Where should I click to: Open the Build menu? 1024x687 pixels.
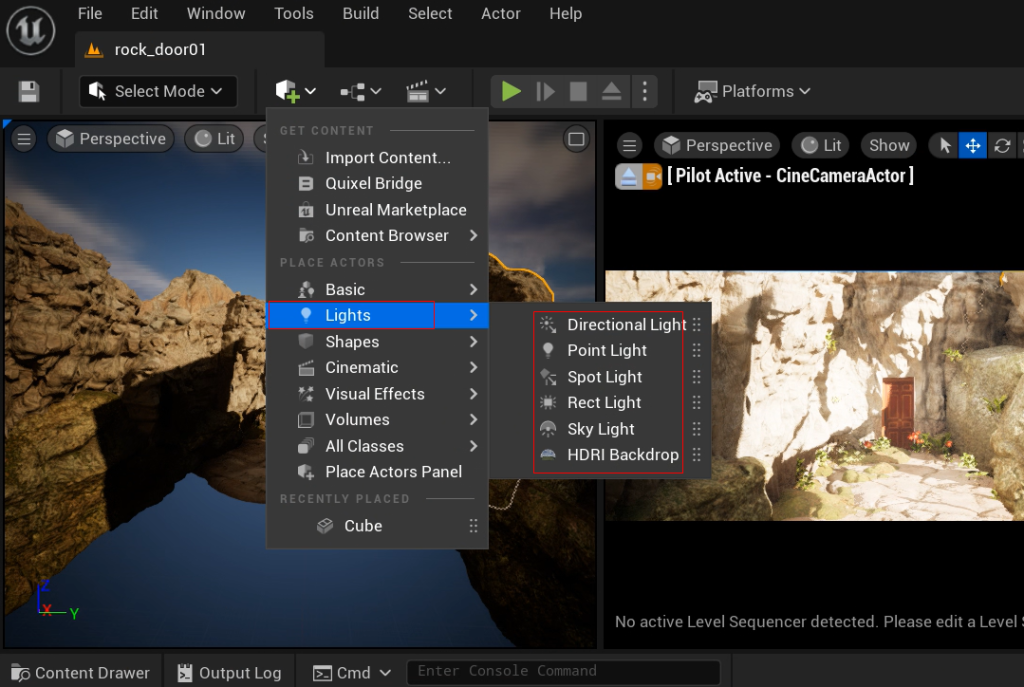point(361,14)
